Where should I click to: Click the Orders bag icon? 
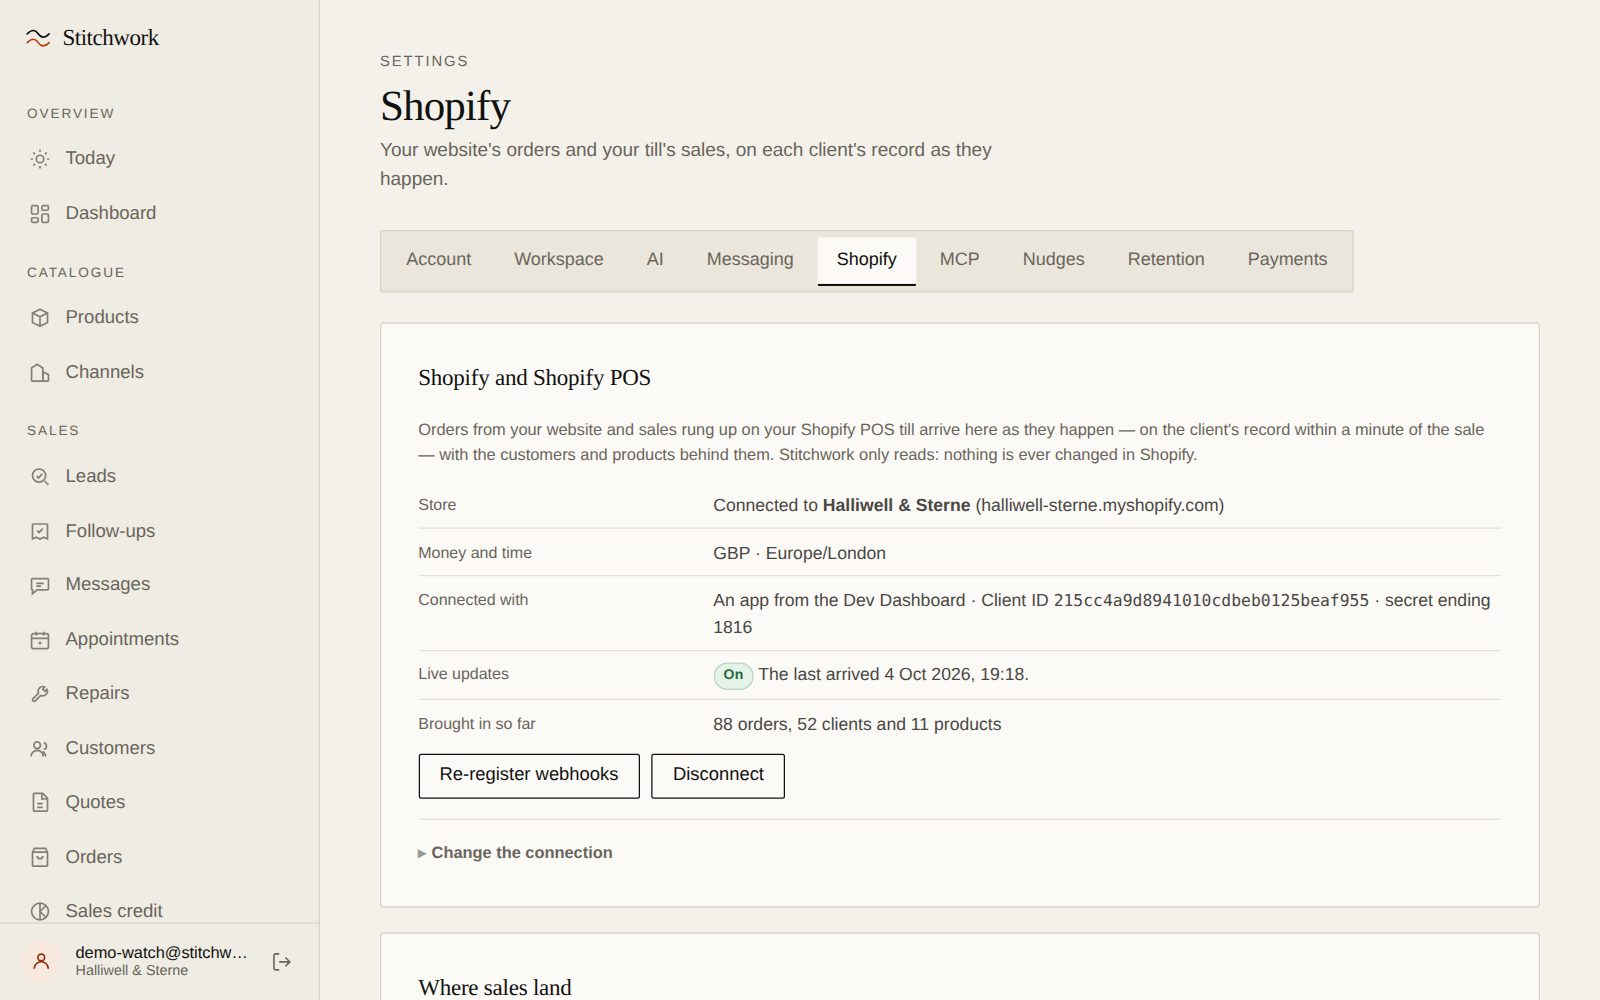pyautogui.click(x=40, y=858)
